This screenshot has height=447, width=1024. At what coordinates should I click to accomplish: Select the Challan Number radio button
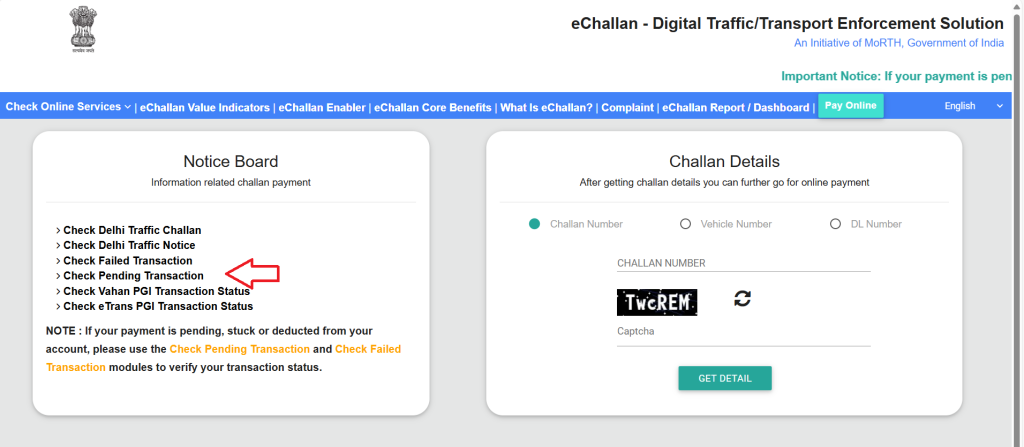535,224
